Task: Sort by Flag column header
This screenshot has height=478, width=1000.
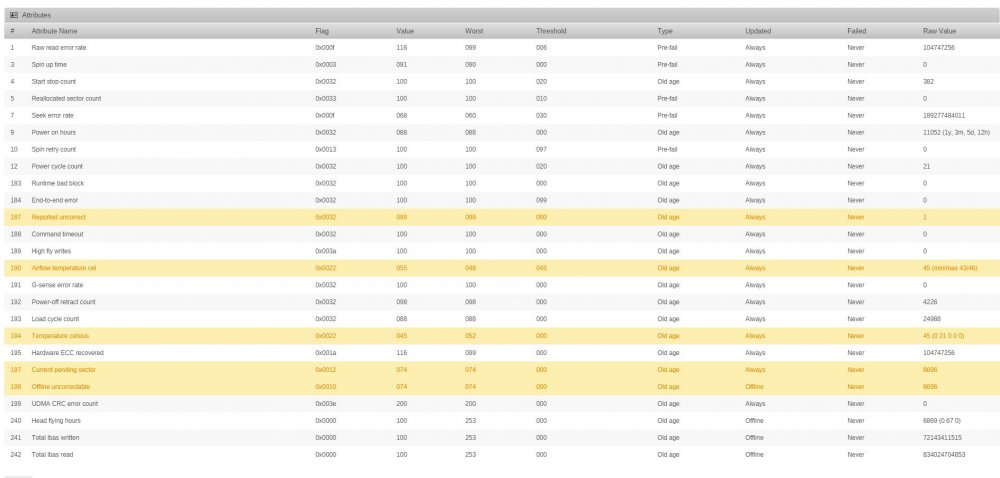Action: (322, 31)
